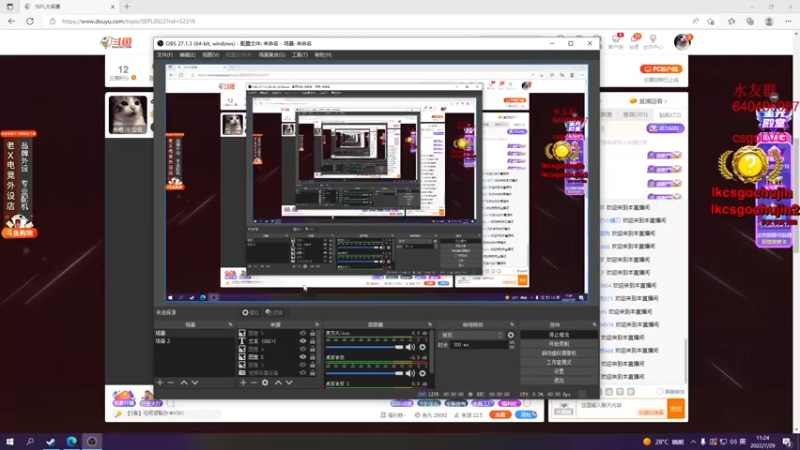
Task: Click the 开始录制 button
Action: [x=559, y=344]
